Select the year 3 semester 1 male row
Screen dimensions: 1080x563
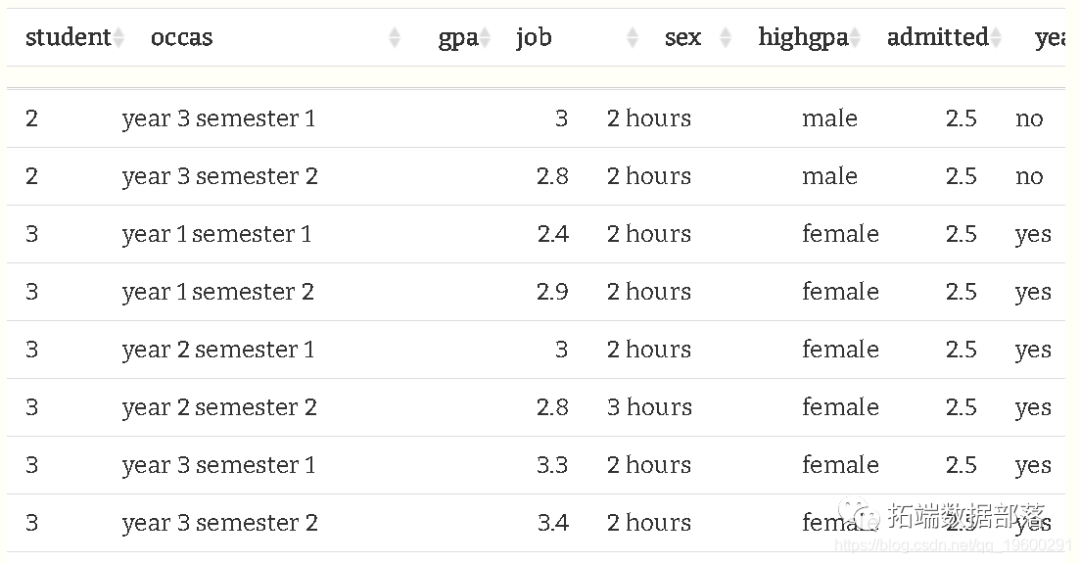pos(218,119)
